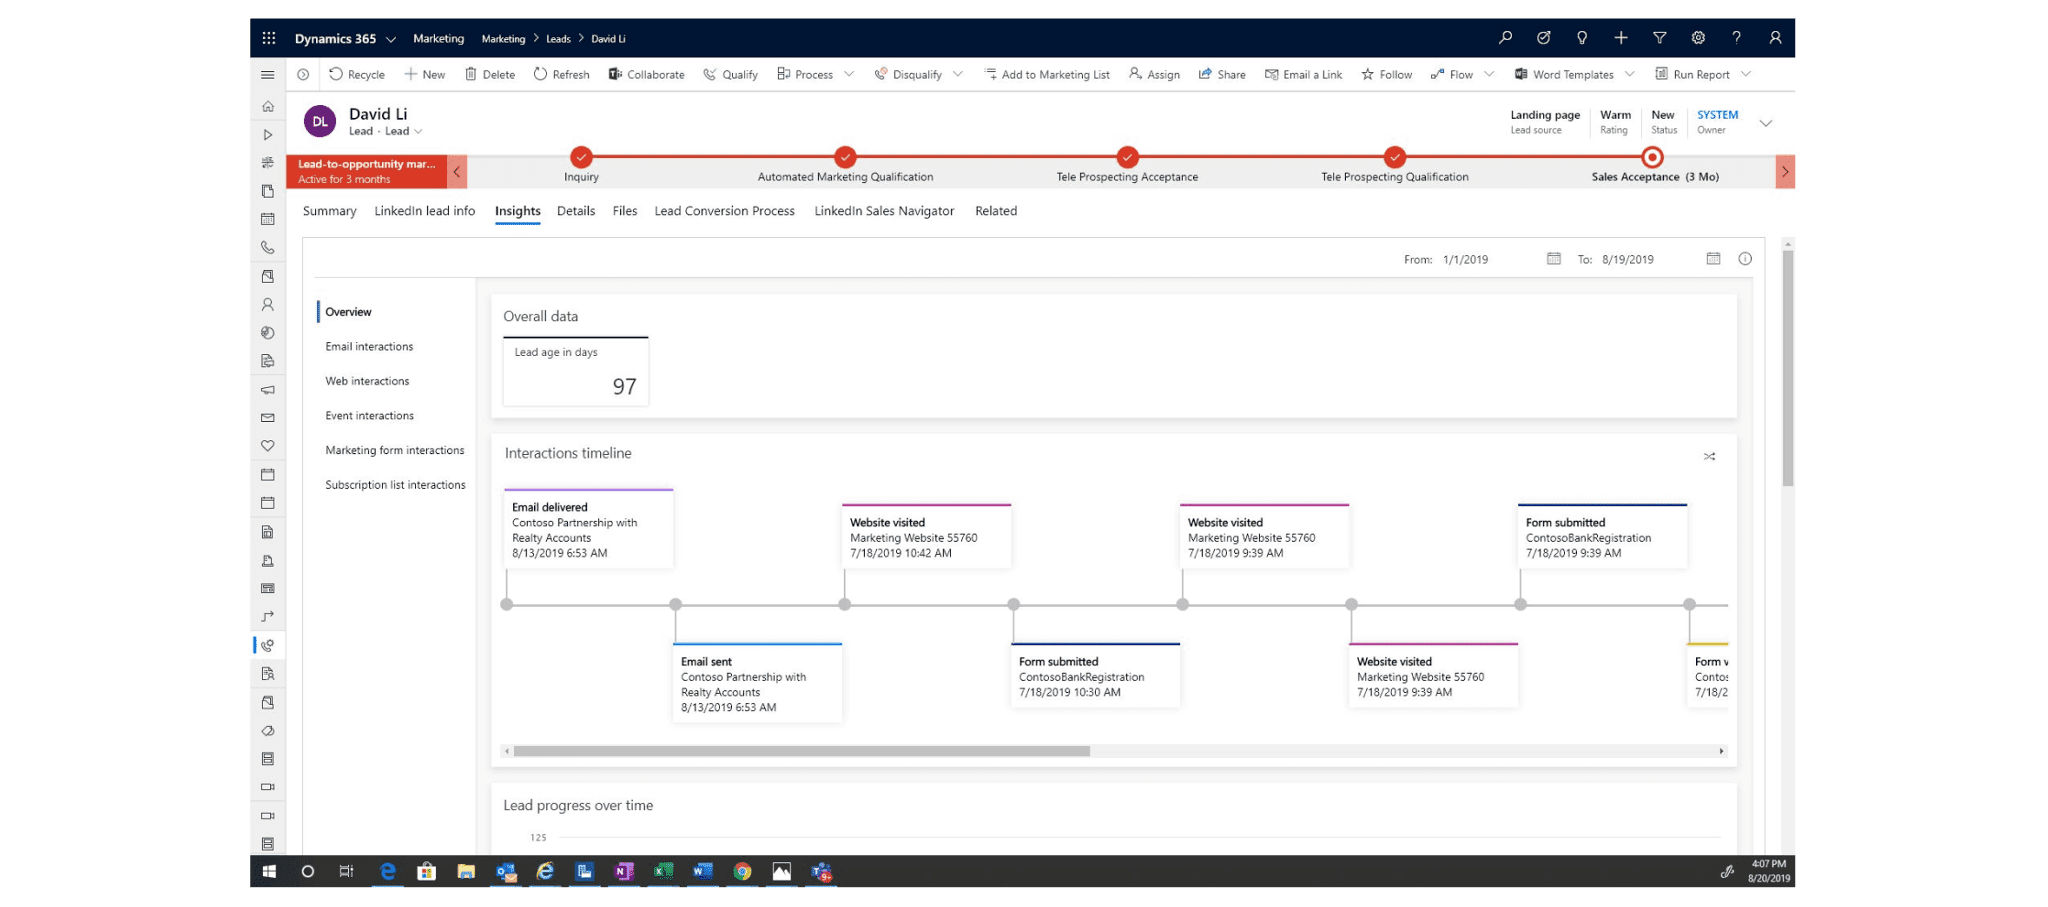Screen dimensions: 2048x907
Task: Switch to the Files tab
Action: tap(625, 211)
